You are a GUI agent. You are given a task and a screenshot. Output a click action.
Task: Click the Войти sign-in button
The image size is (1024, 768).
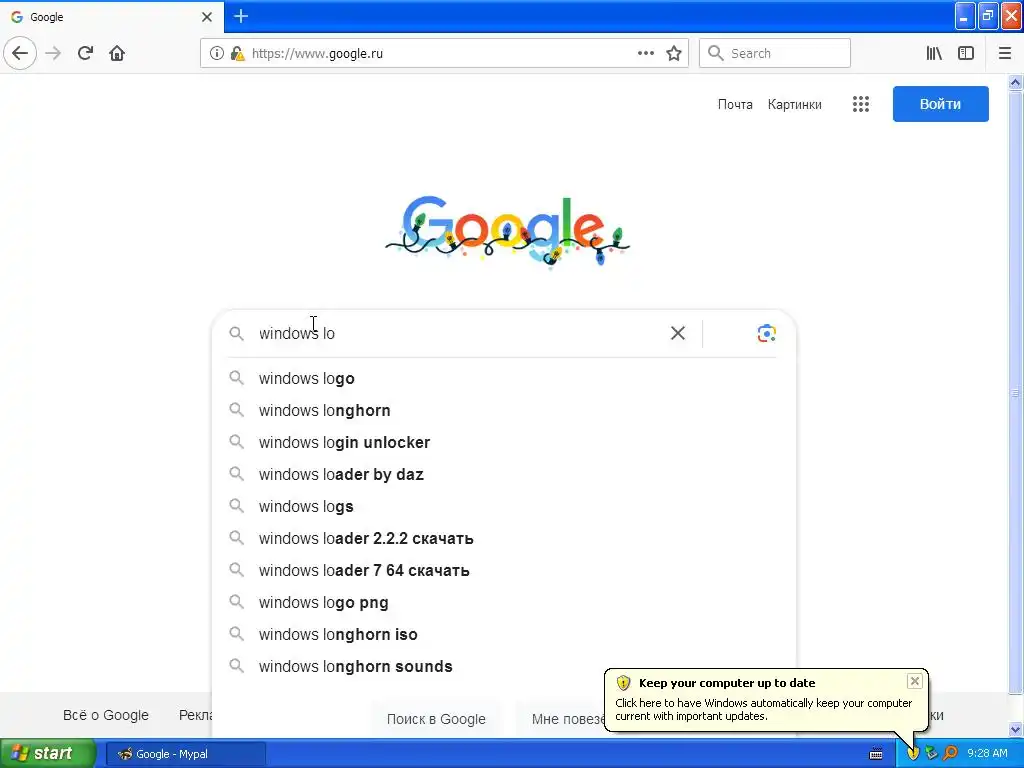tap(940, 104)
